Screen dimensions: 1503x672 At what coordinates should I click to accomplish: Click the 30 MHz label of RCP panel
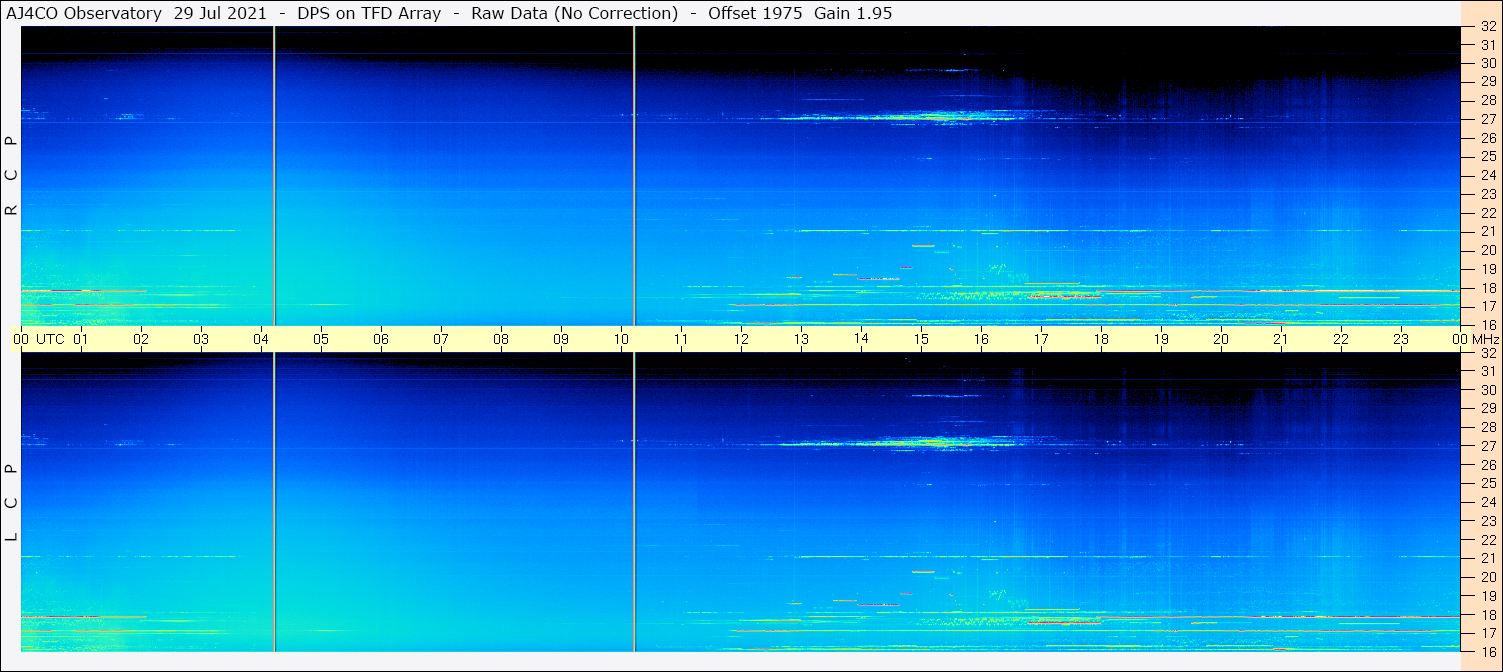[1487, 63]
